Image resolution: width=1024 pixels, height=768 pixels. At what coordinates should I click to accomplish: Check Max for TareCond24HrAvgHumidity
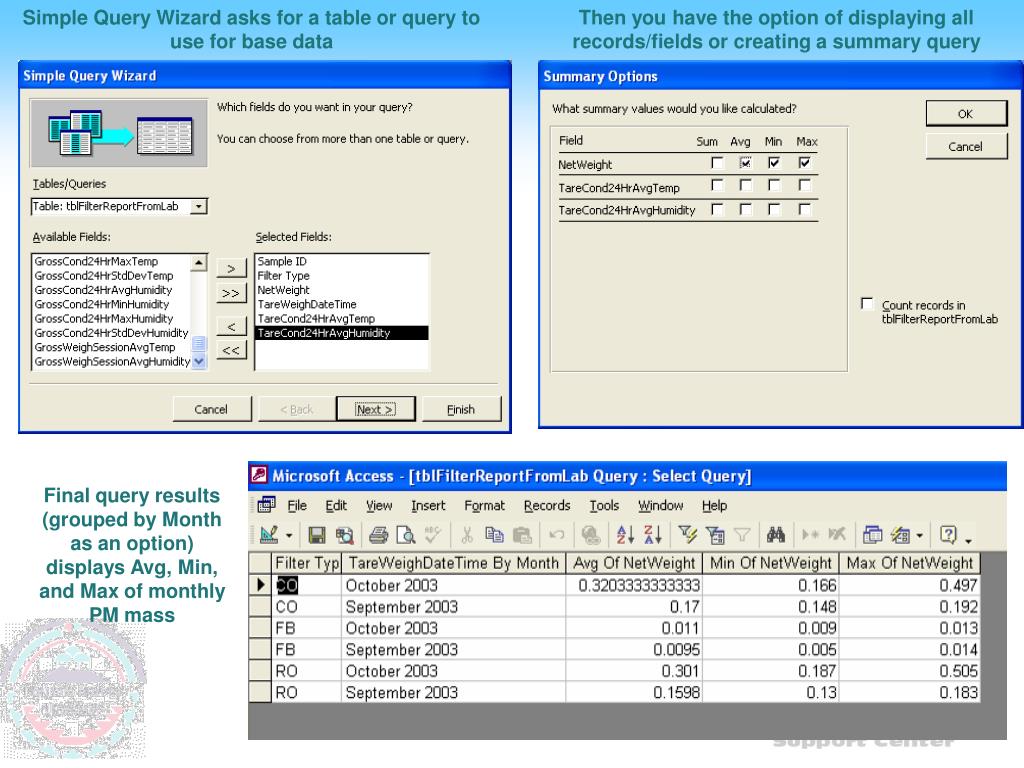805,209
